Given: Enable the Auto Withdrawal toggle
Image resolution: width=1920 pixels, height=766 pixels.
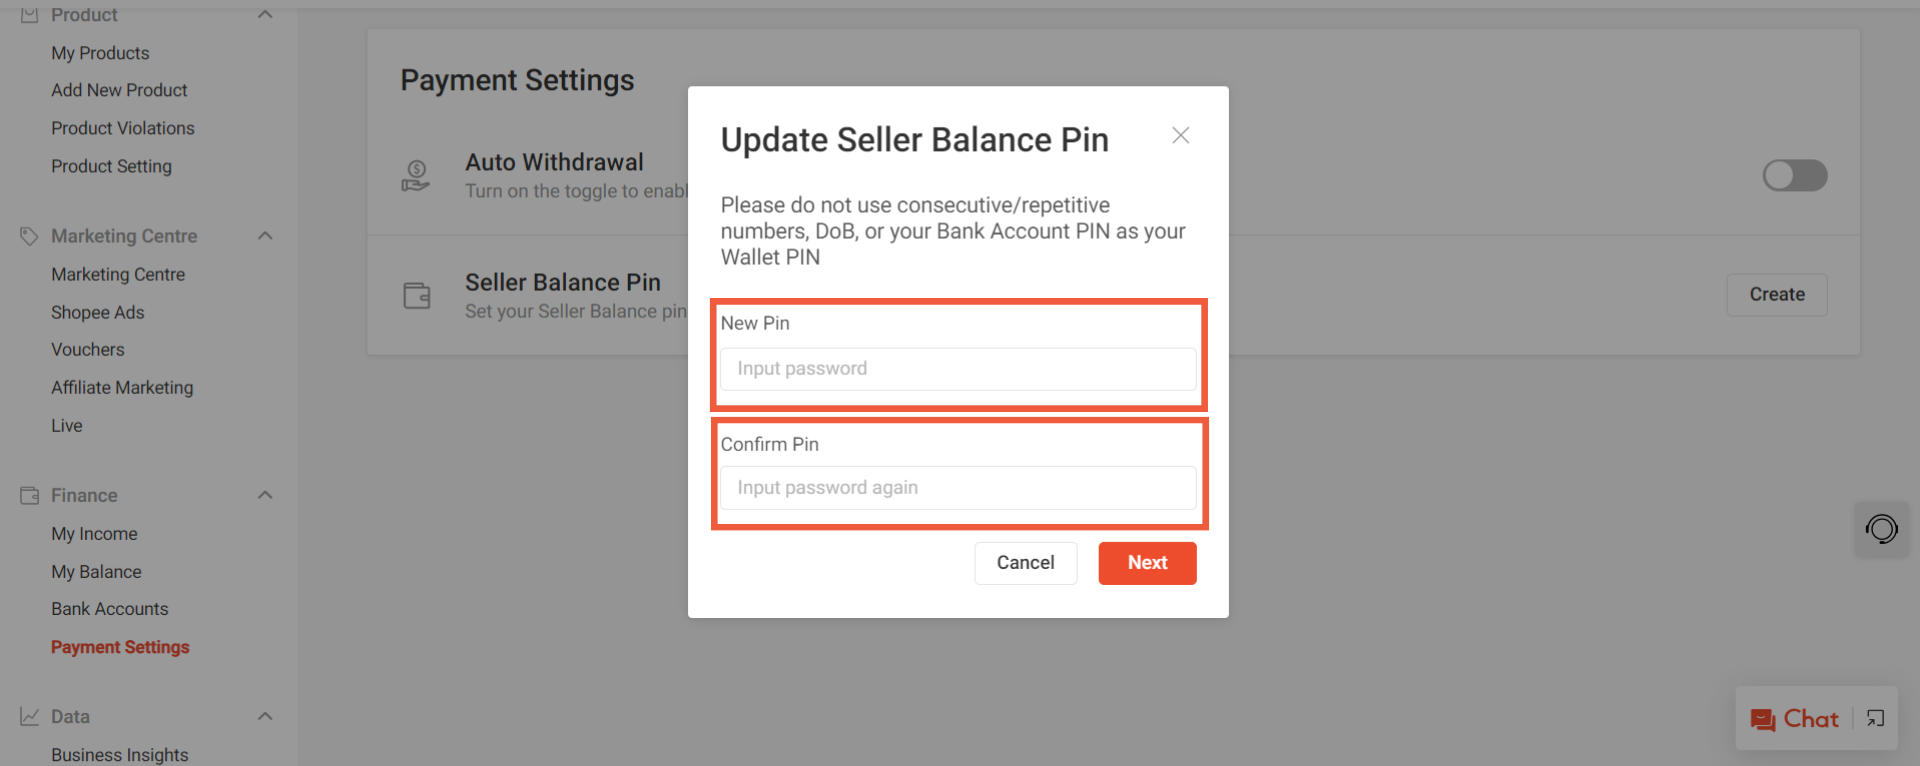Looking at the screenshot, I should click(1794, 175).
